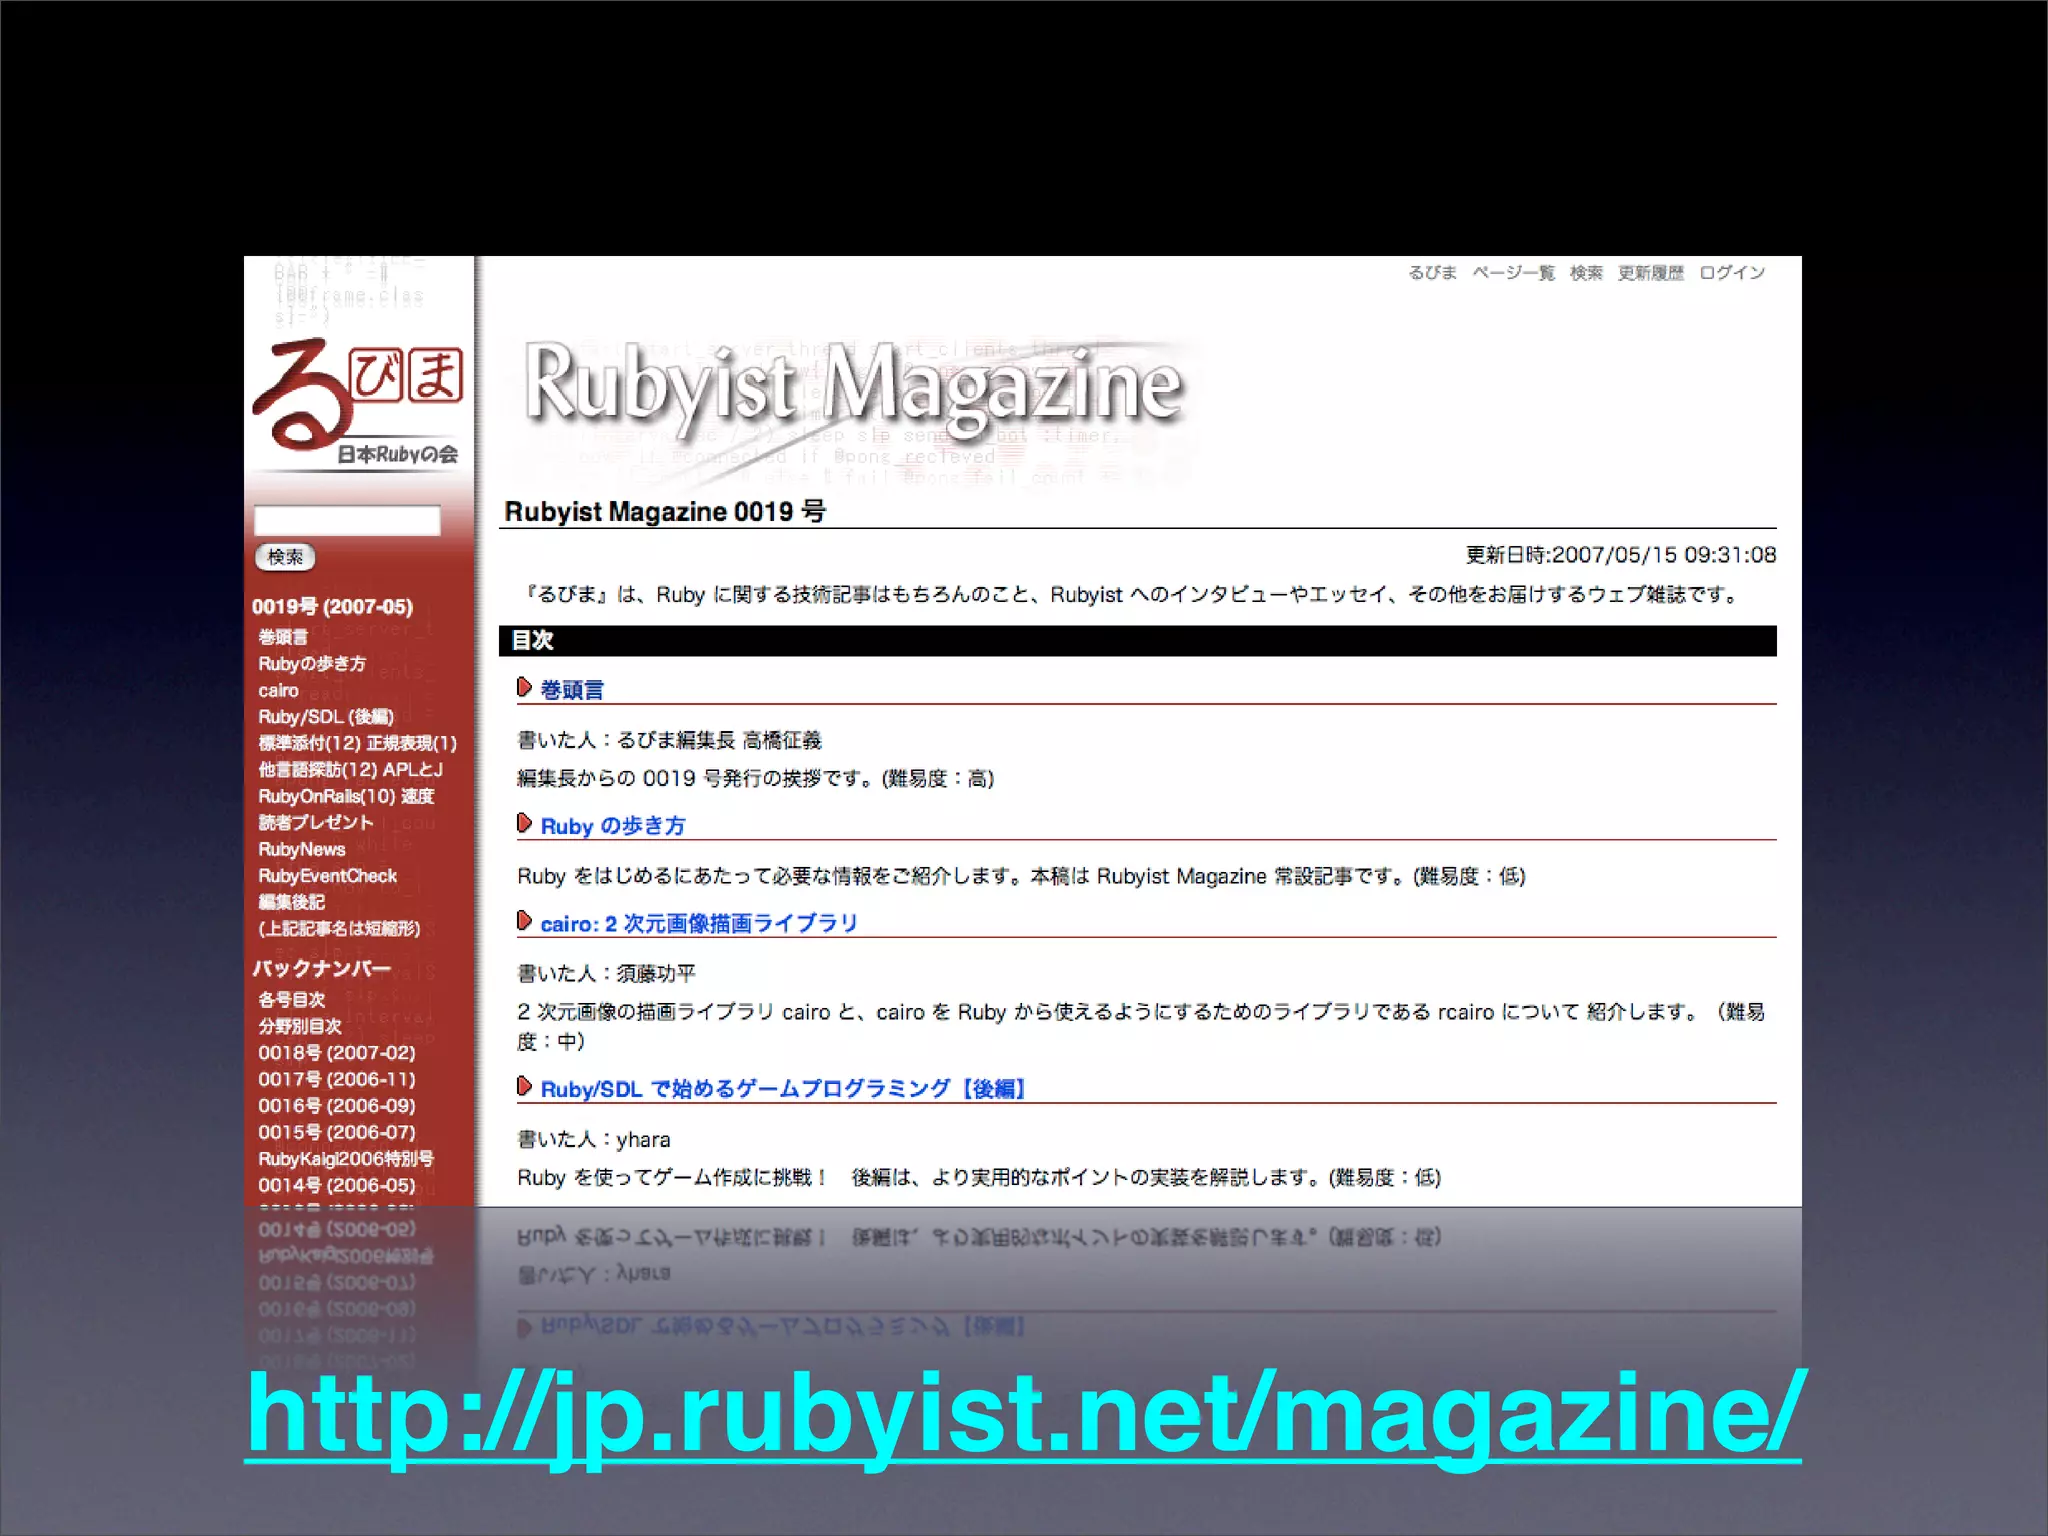Click the note (上記記事名は短縮形) in the sidebar
2048x1536 pixels.
pos(339,929)
